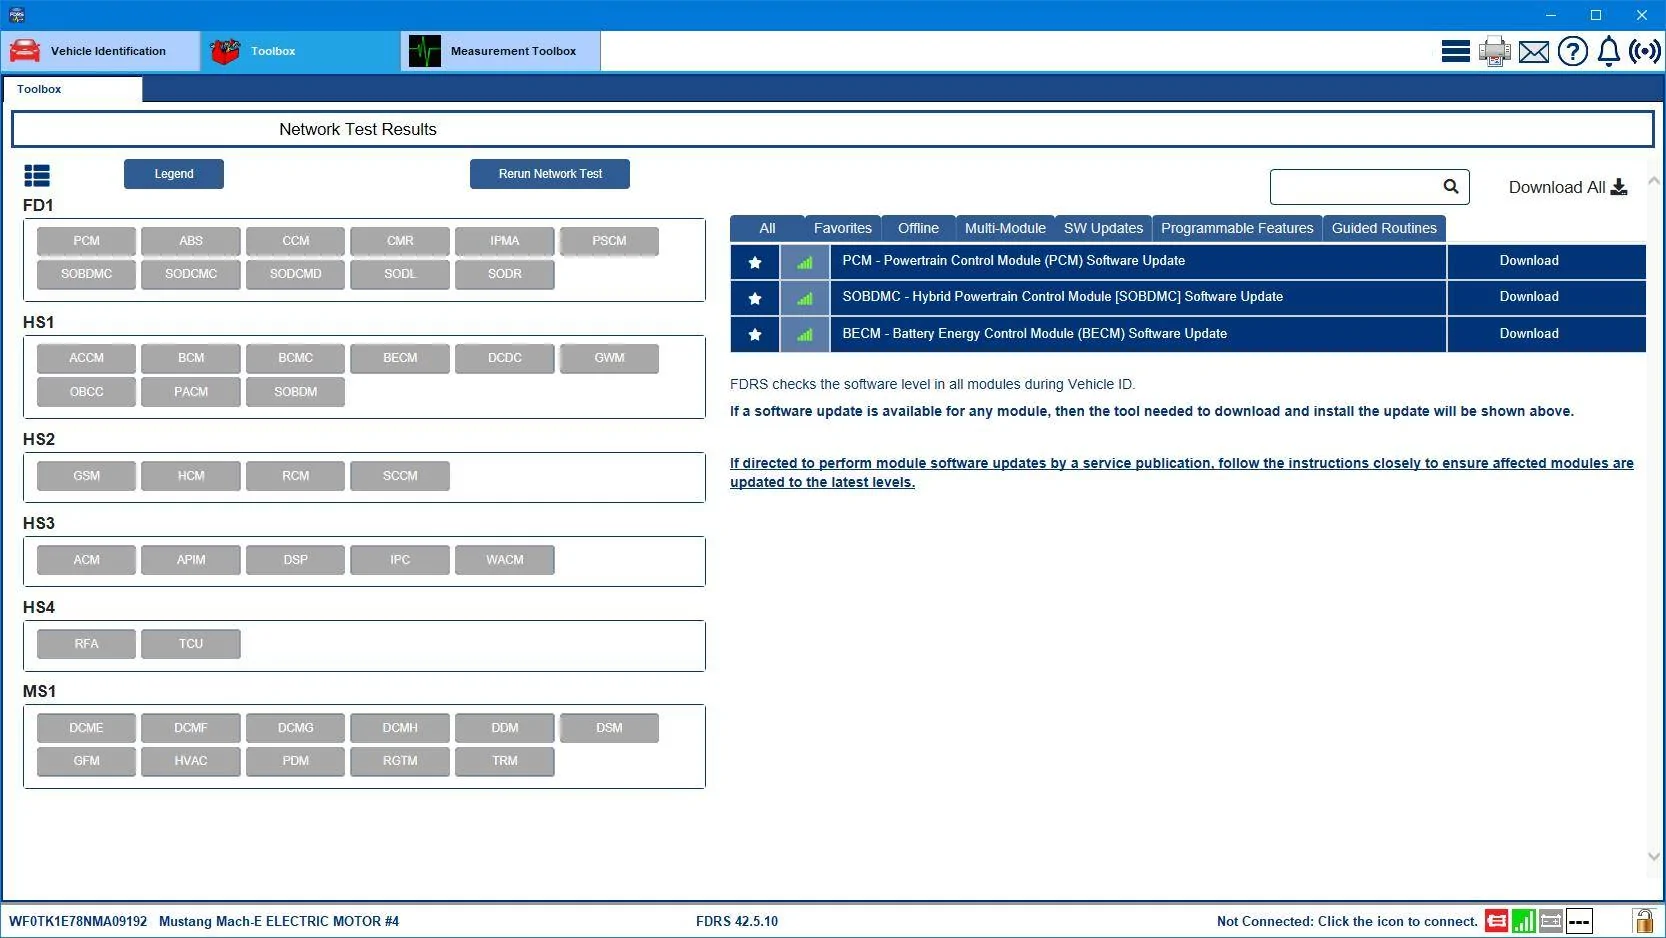Select the PCM module in FD1
This screenshot has width=1666, height=938.
pyautogui.click(x=86, y=241)
